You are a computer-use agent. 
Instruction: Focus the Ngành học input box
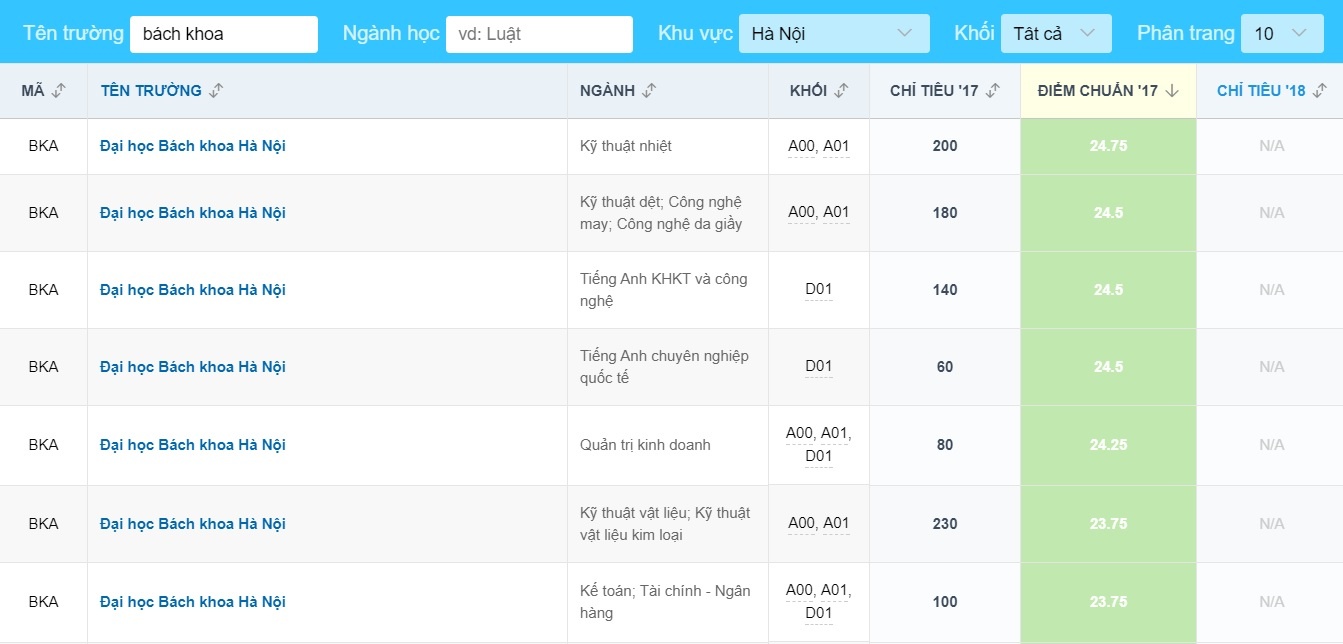(538, 34)
